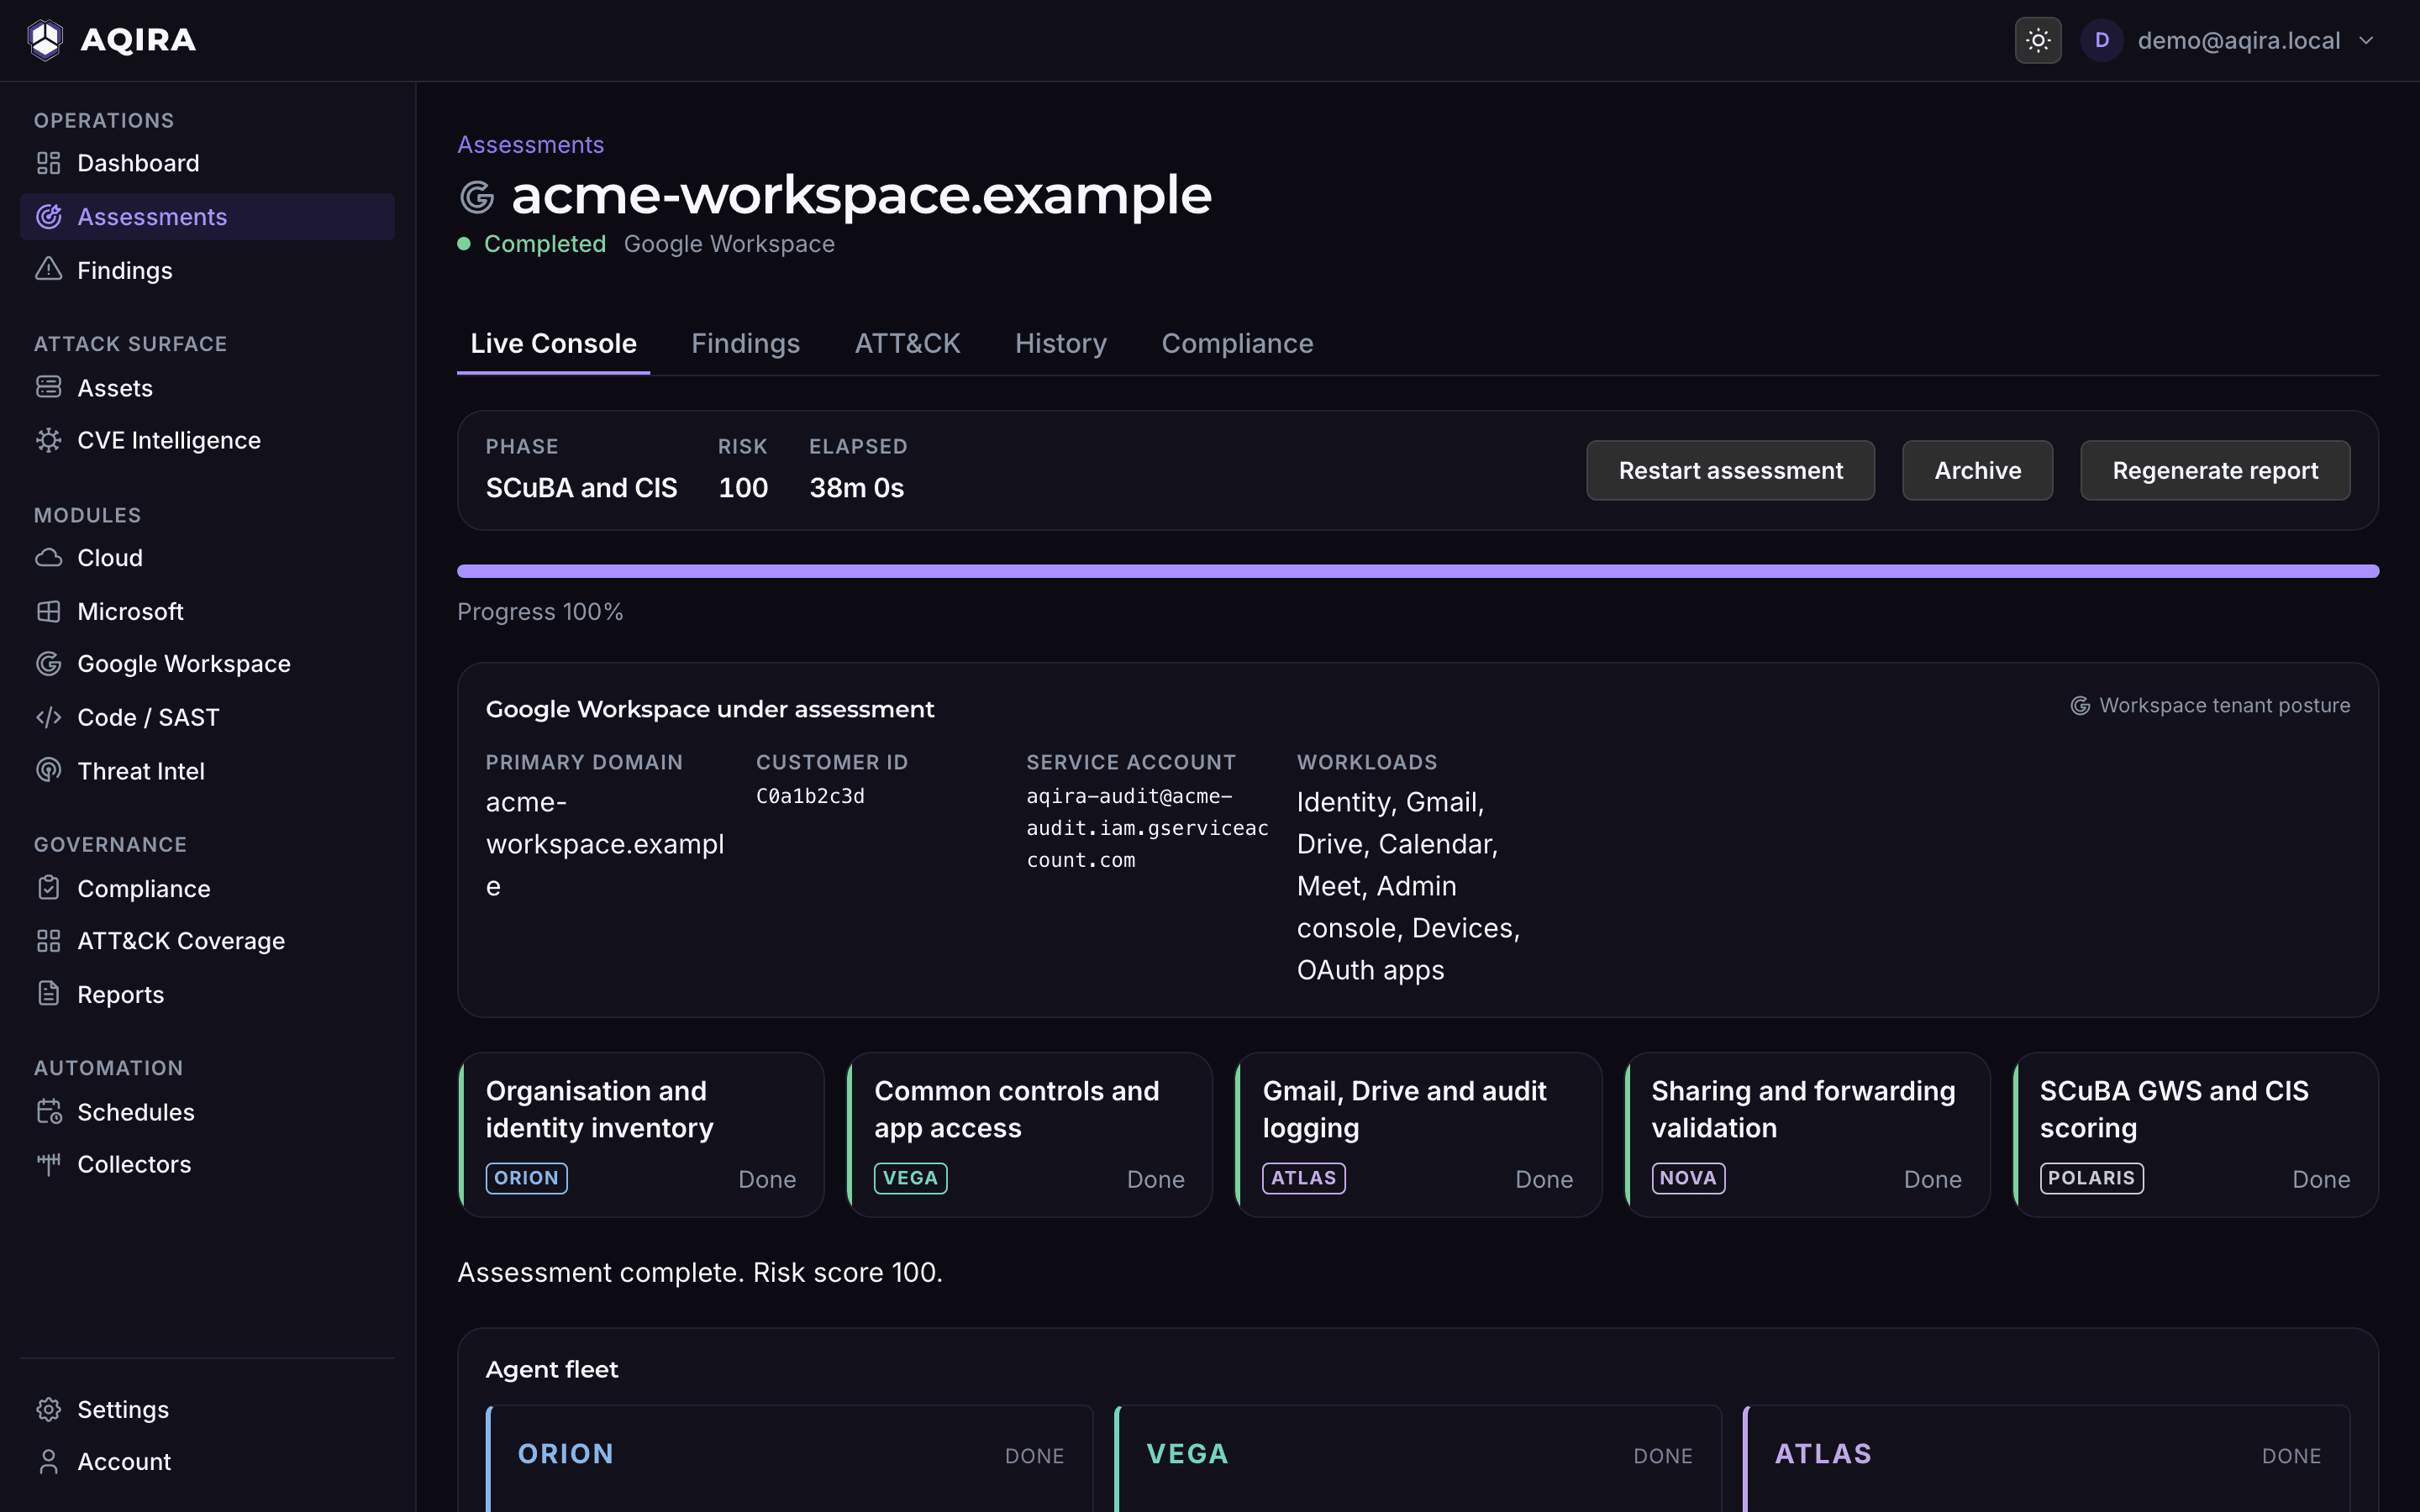Click the purple assessment progress bar

[1418, 571]
